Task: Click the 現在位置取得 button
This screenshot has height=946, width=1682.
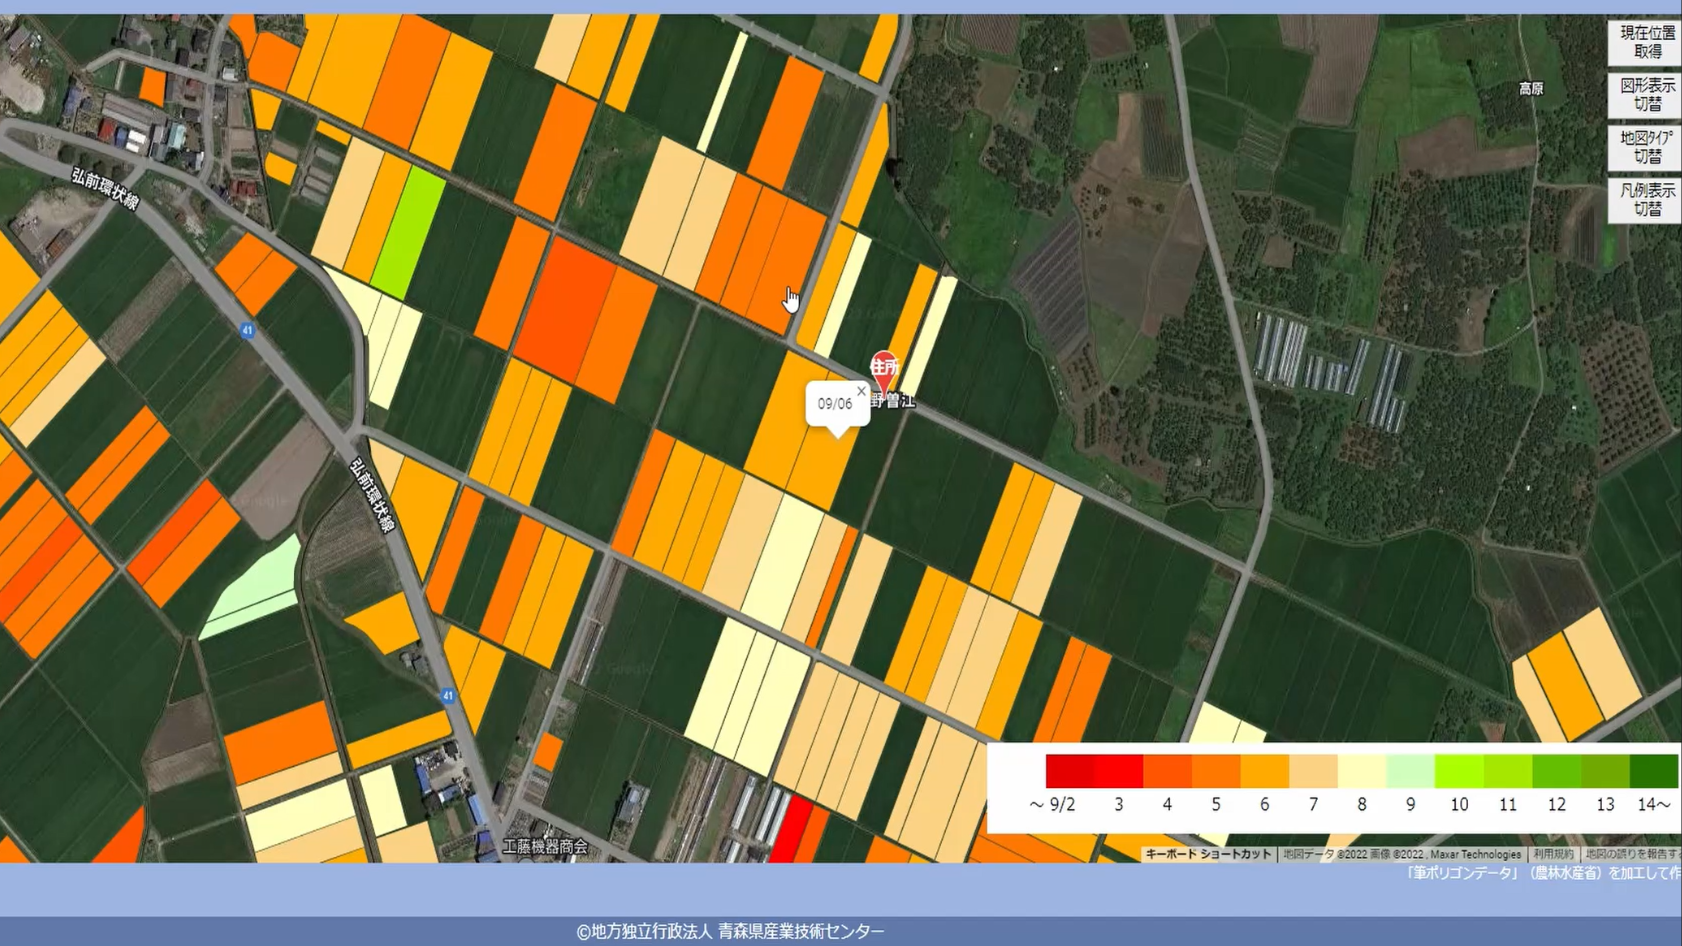Action: (x=1645, y=42)
